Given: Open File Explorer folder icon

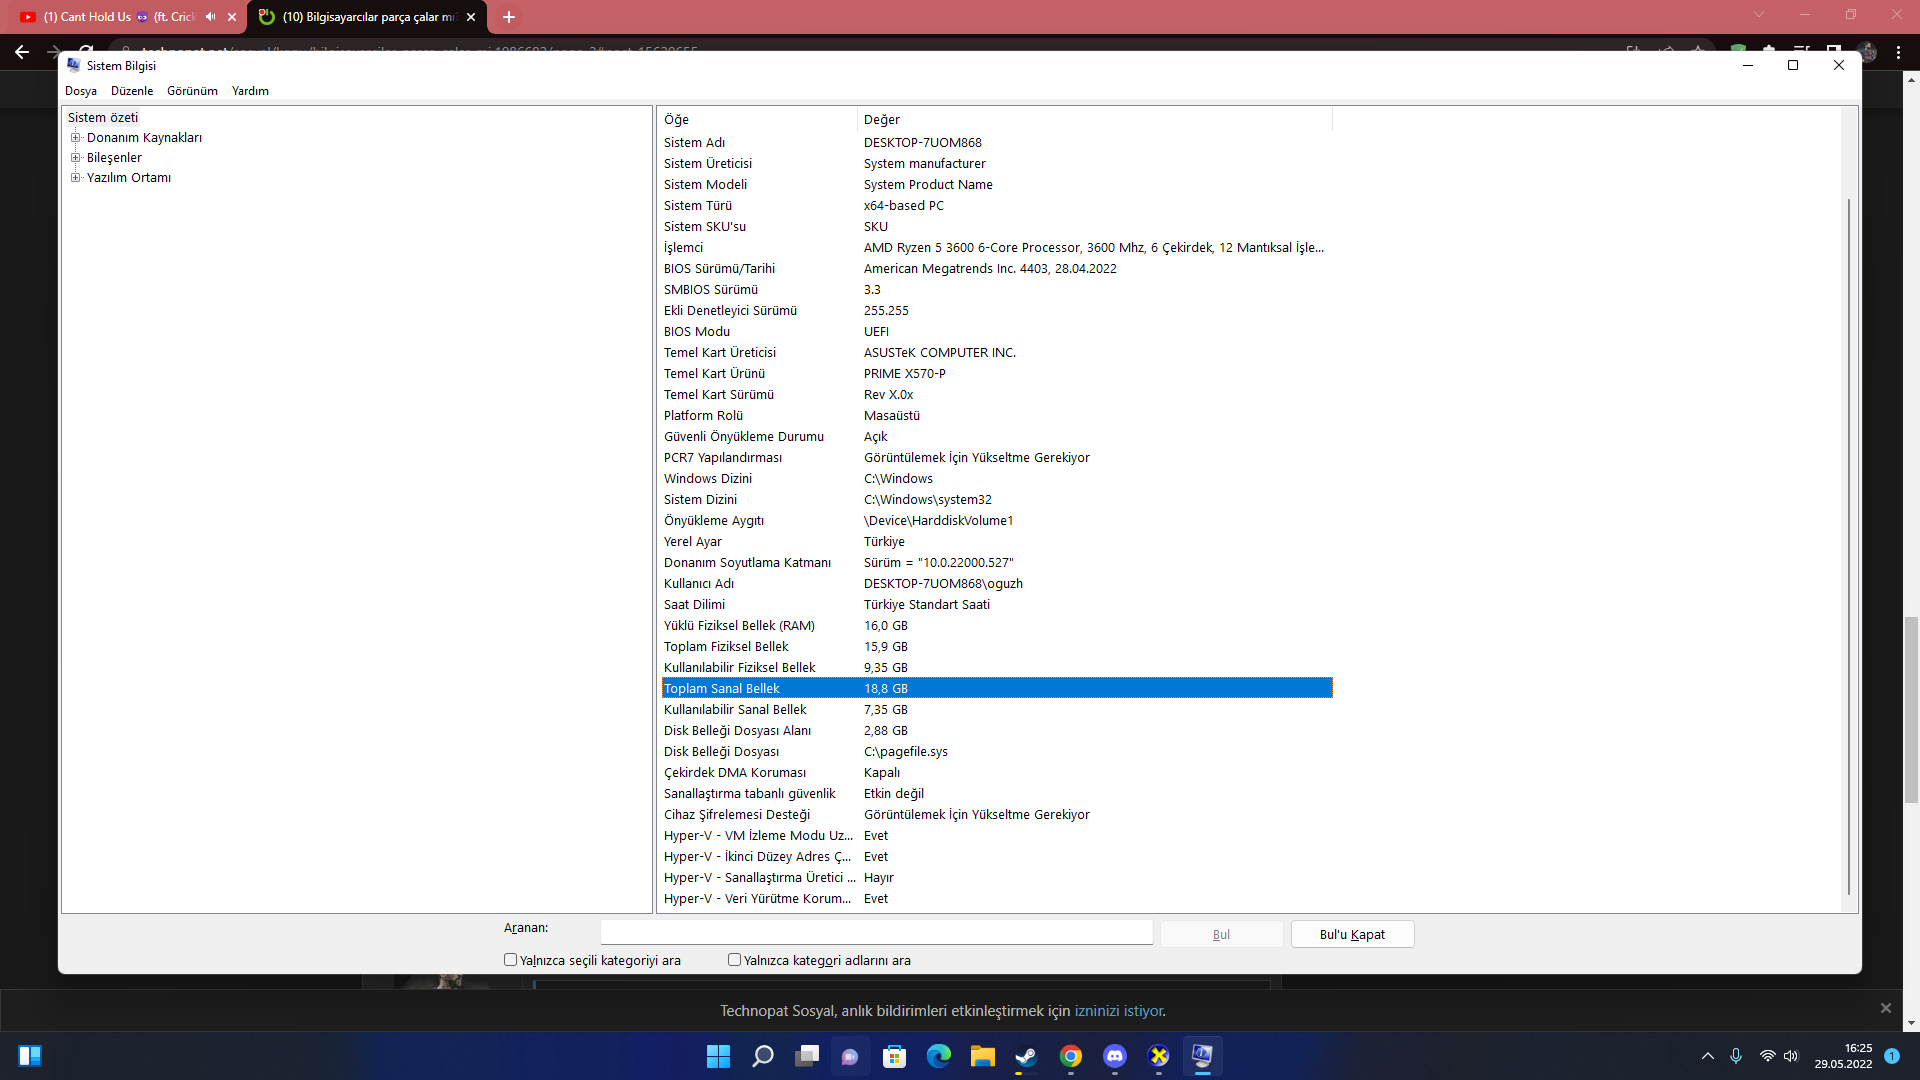Looking at the screenshot, I should 982,1056.
